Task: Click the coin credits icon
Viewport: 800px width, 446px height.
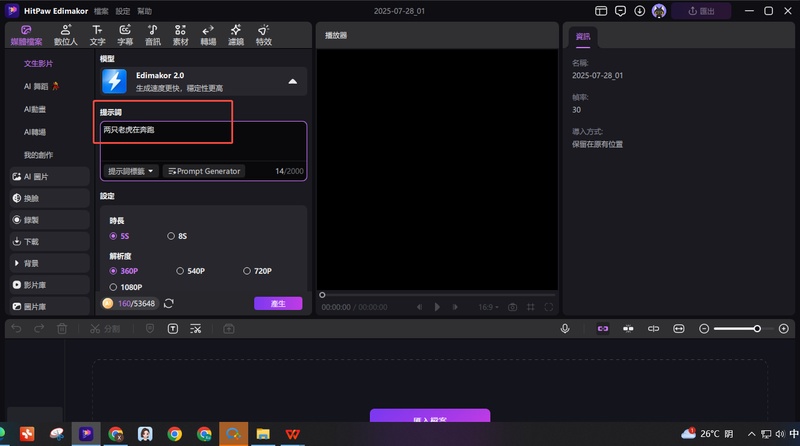Action: 108,304
